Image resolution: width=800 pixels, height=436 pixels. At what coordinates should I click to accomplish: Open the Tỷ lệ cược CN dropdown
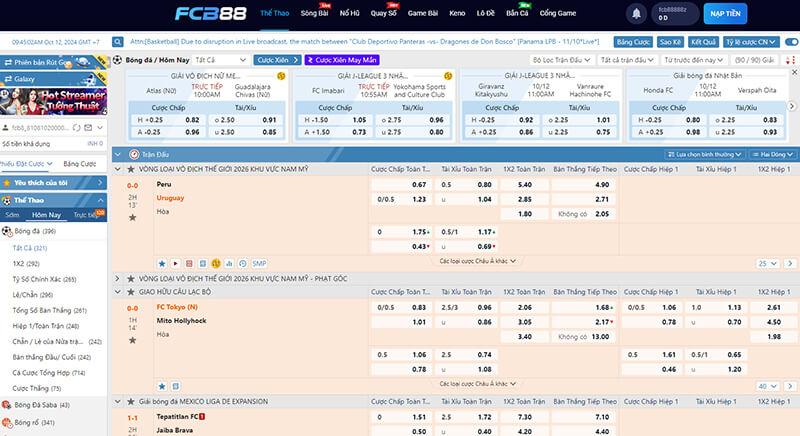(751, 43)
